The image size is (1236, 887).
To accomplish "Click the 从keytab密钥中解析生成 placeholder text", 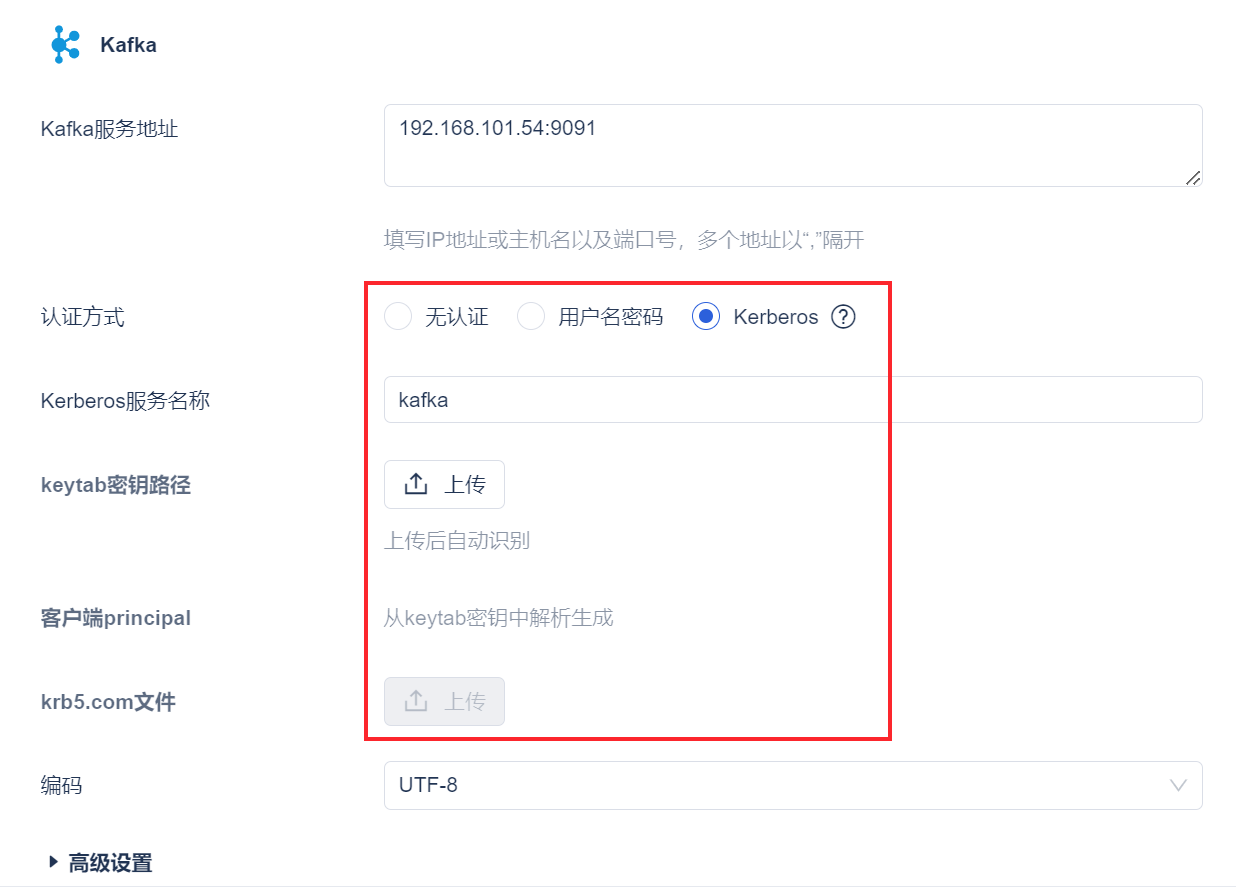I will click(498, 618).
